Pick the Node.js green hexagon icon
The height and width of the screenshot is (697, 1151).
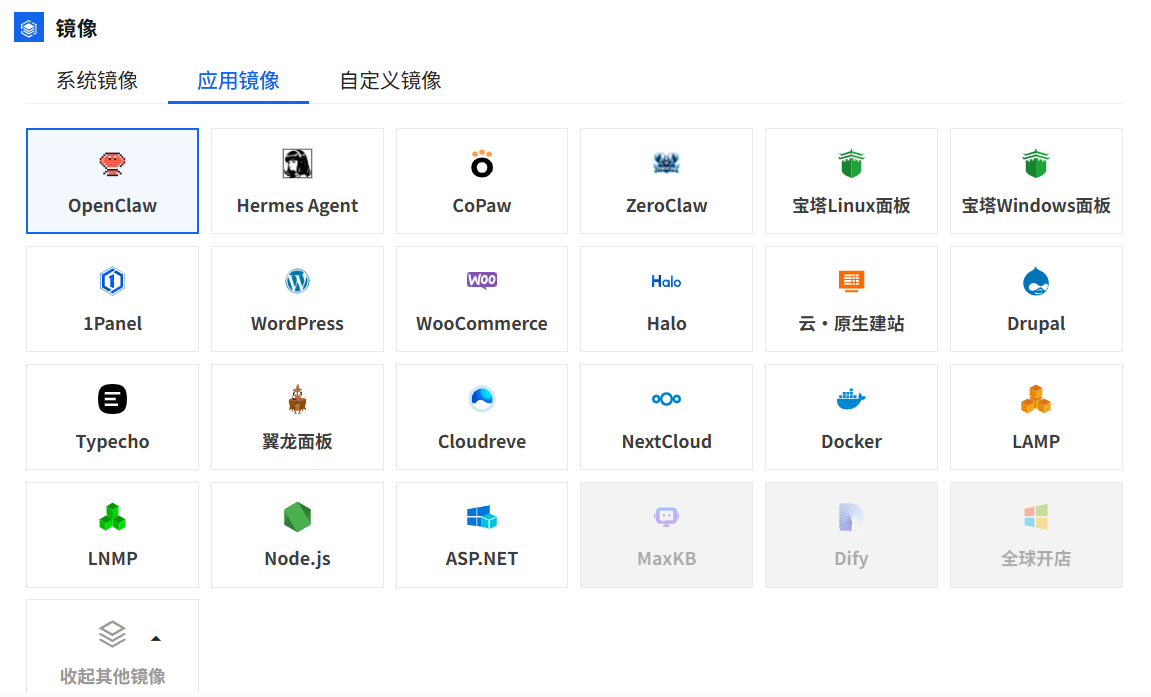click(x=297, y=517)
